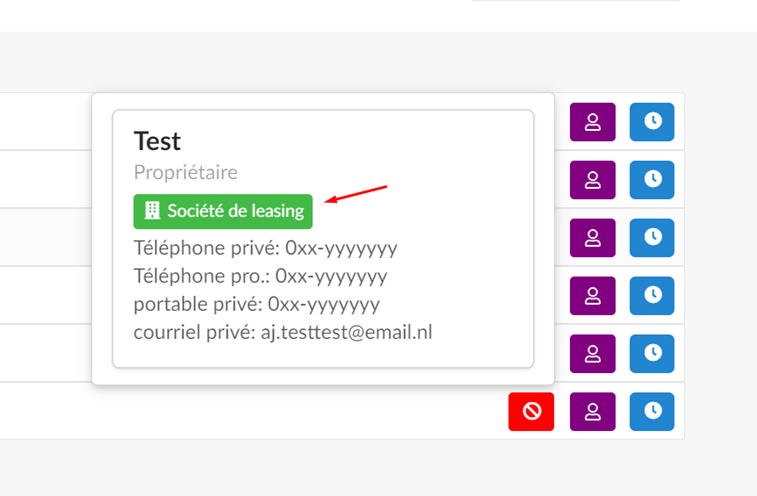
Task: Click the blue clock icon in last row
Action: click(x=652, y=411)
